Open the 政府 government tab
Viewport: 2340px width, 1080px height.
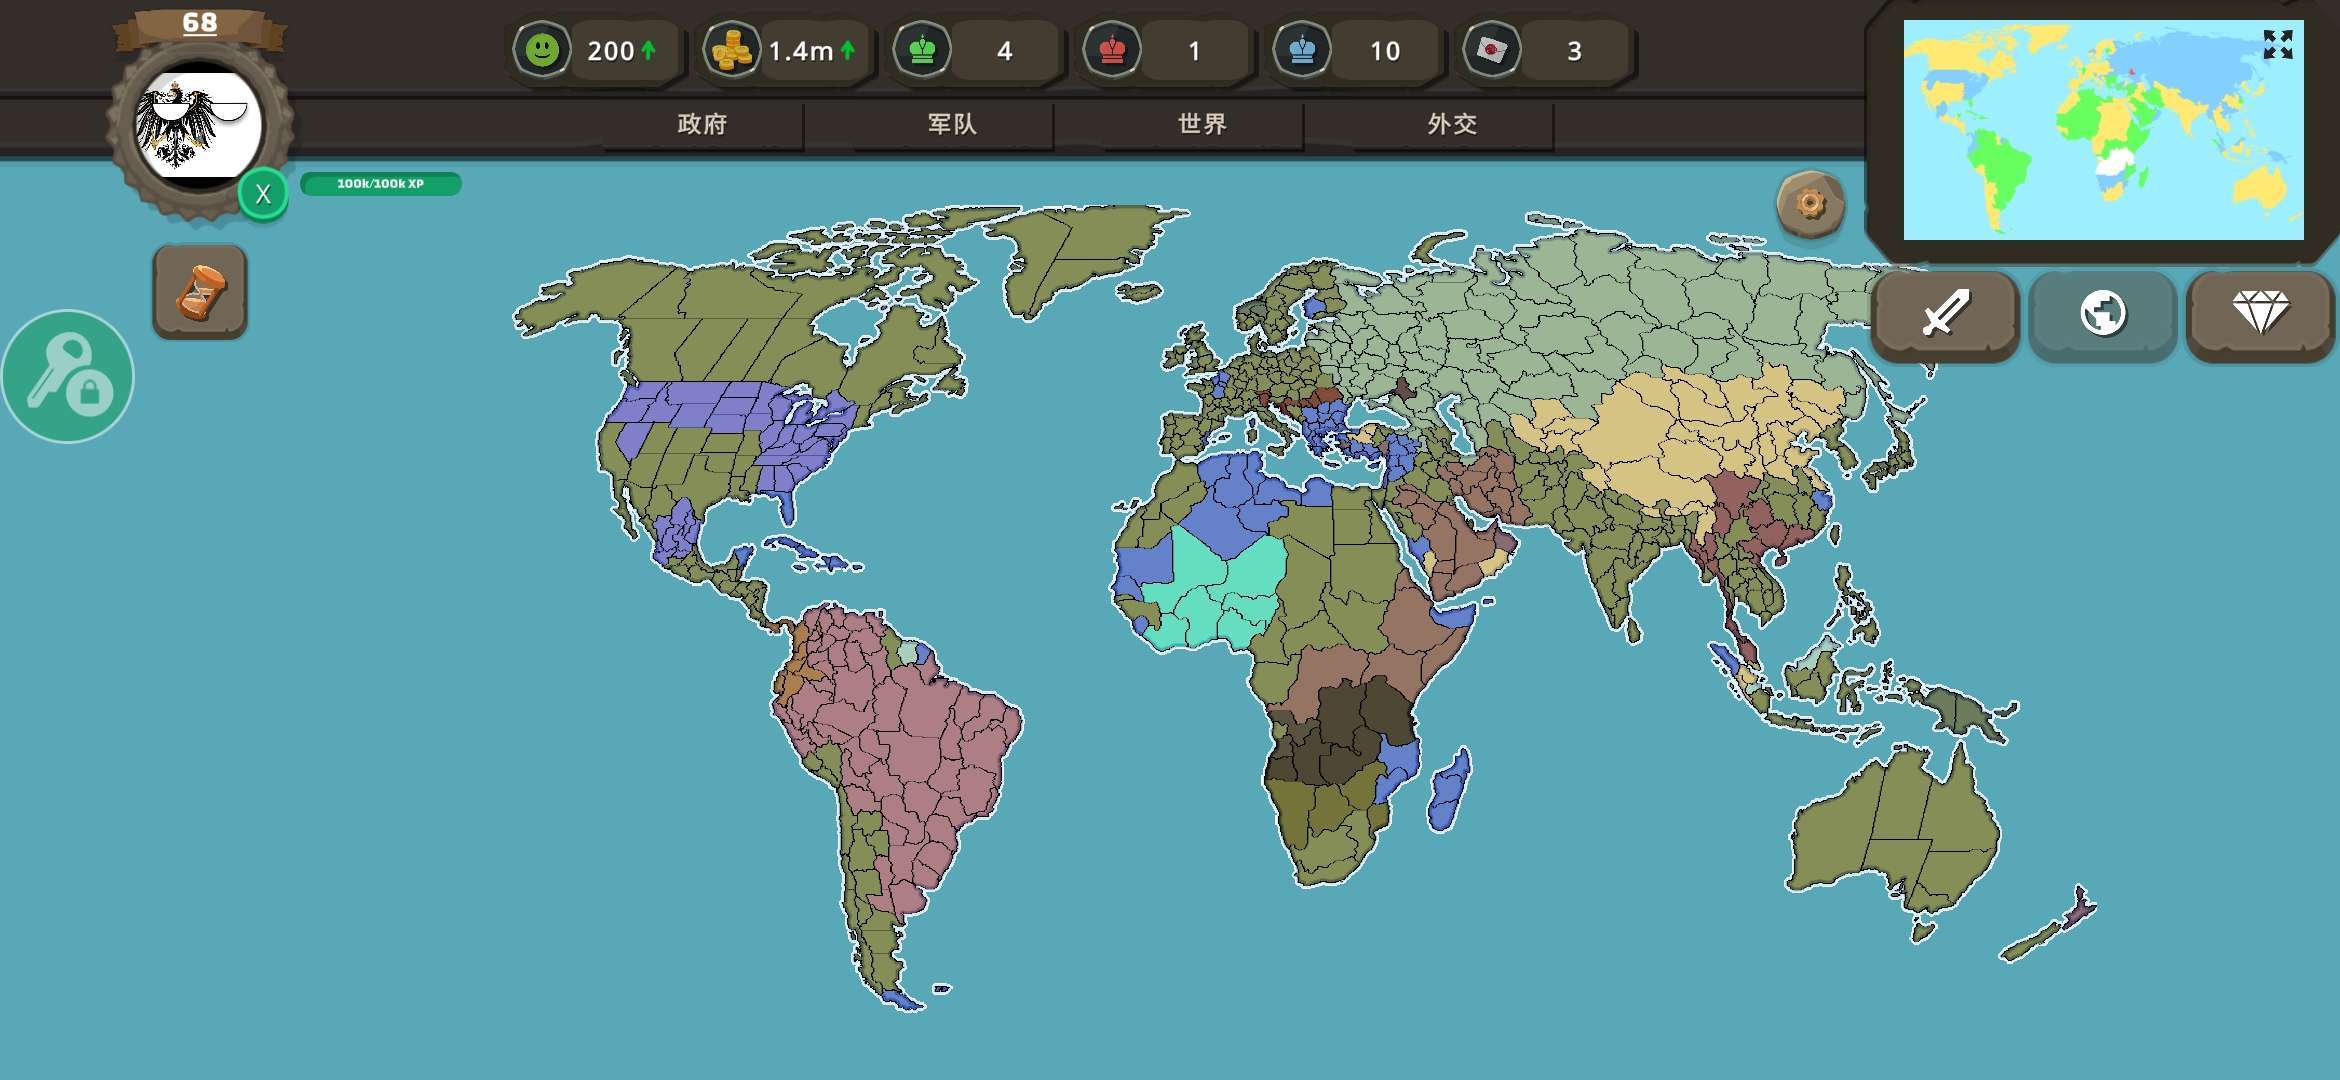pyautogui.click(x=702, y=124)
